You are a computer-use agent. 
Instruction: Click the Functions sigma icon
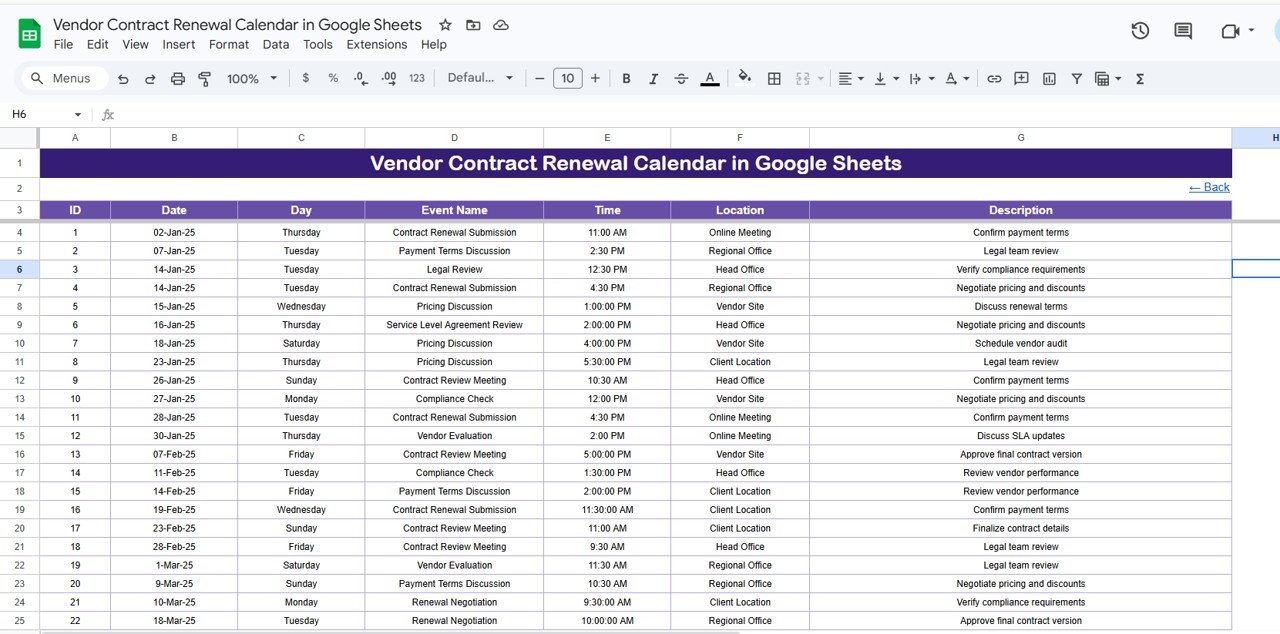coord(1139,78)
